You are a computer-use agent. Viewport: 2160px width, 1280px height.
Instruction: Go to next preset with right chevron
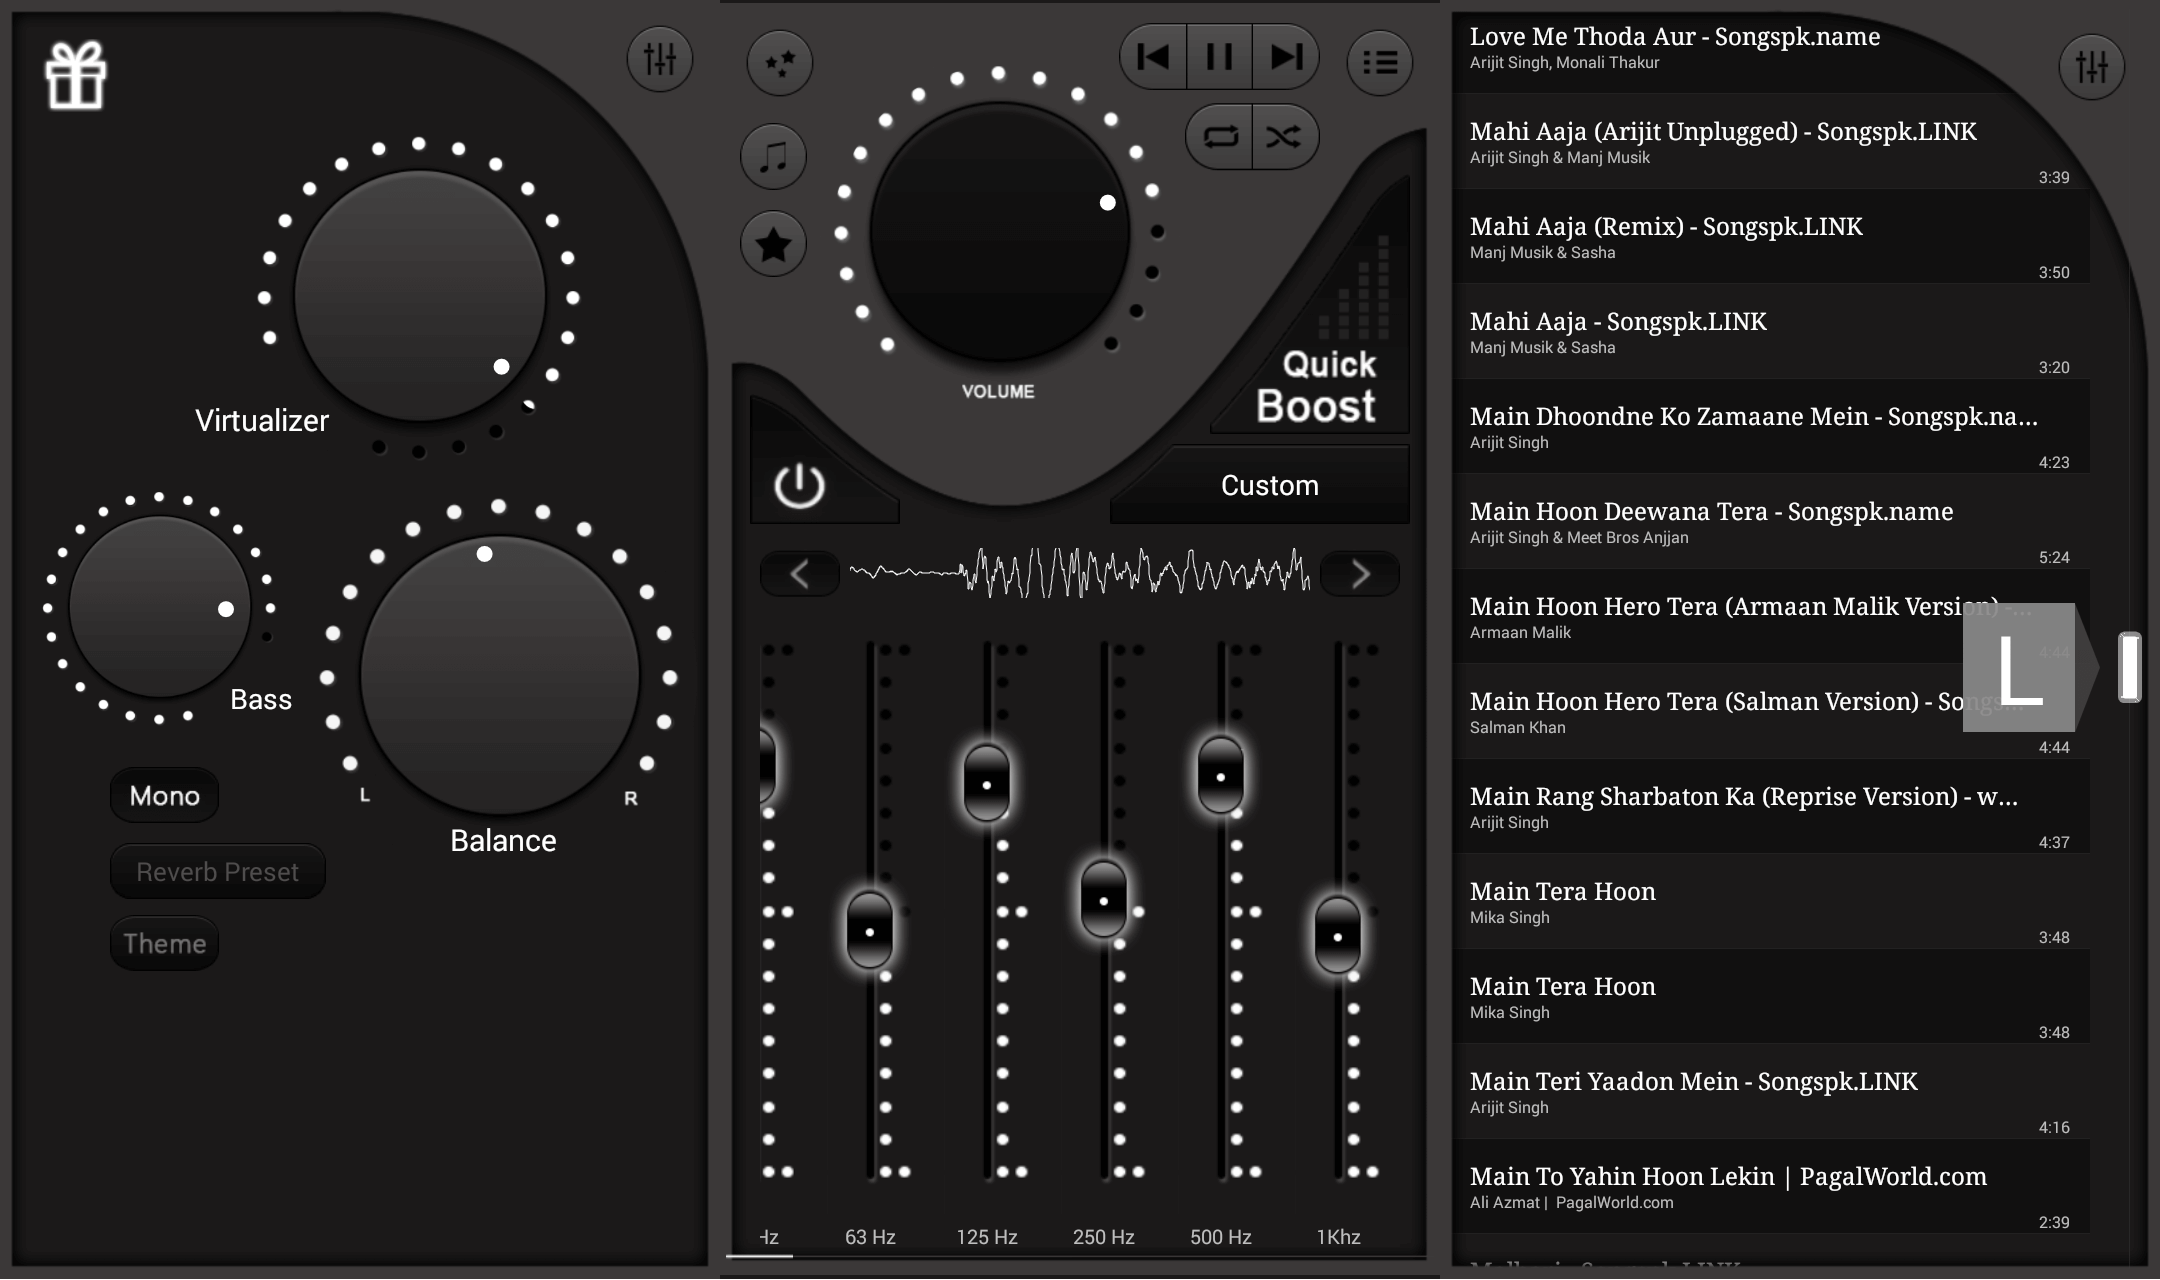pyautogui.click(x=1360, y=574)
